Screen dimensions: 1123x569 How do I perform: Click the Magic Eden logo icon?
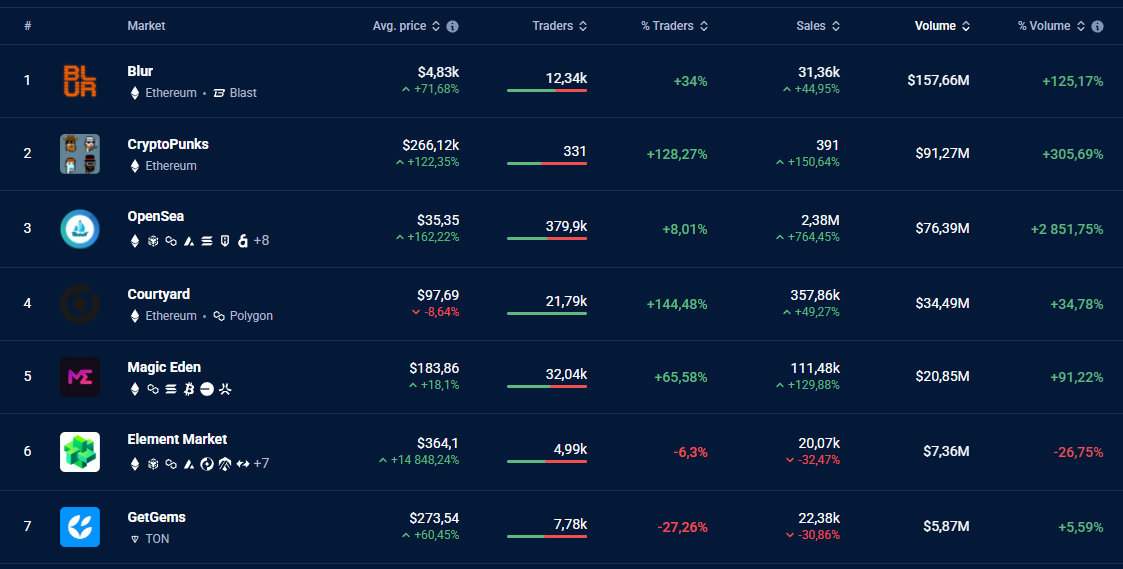tap(80, 377)
